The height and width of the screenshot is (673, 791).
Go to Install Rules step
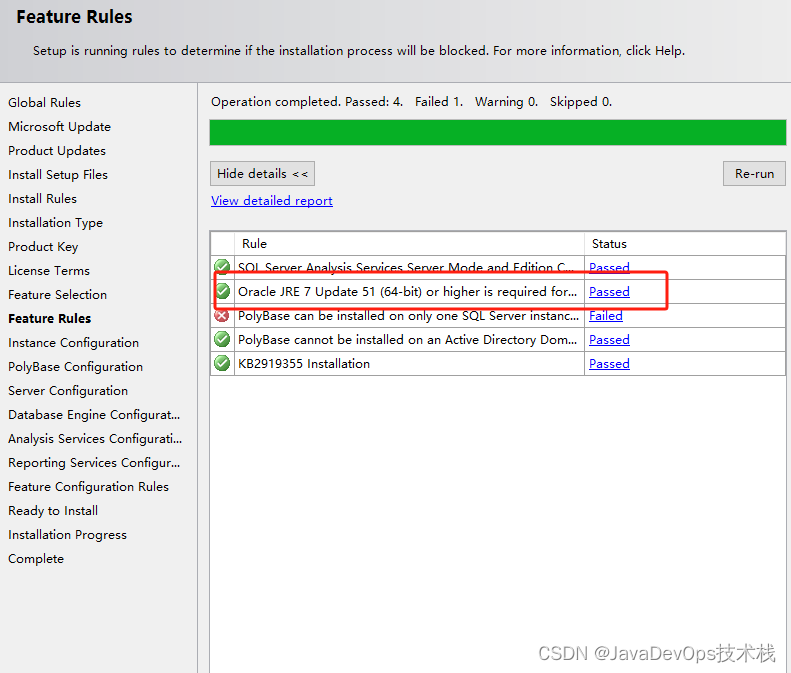pos(42,199)
